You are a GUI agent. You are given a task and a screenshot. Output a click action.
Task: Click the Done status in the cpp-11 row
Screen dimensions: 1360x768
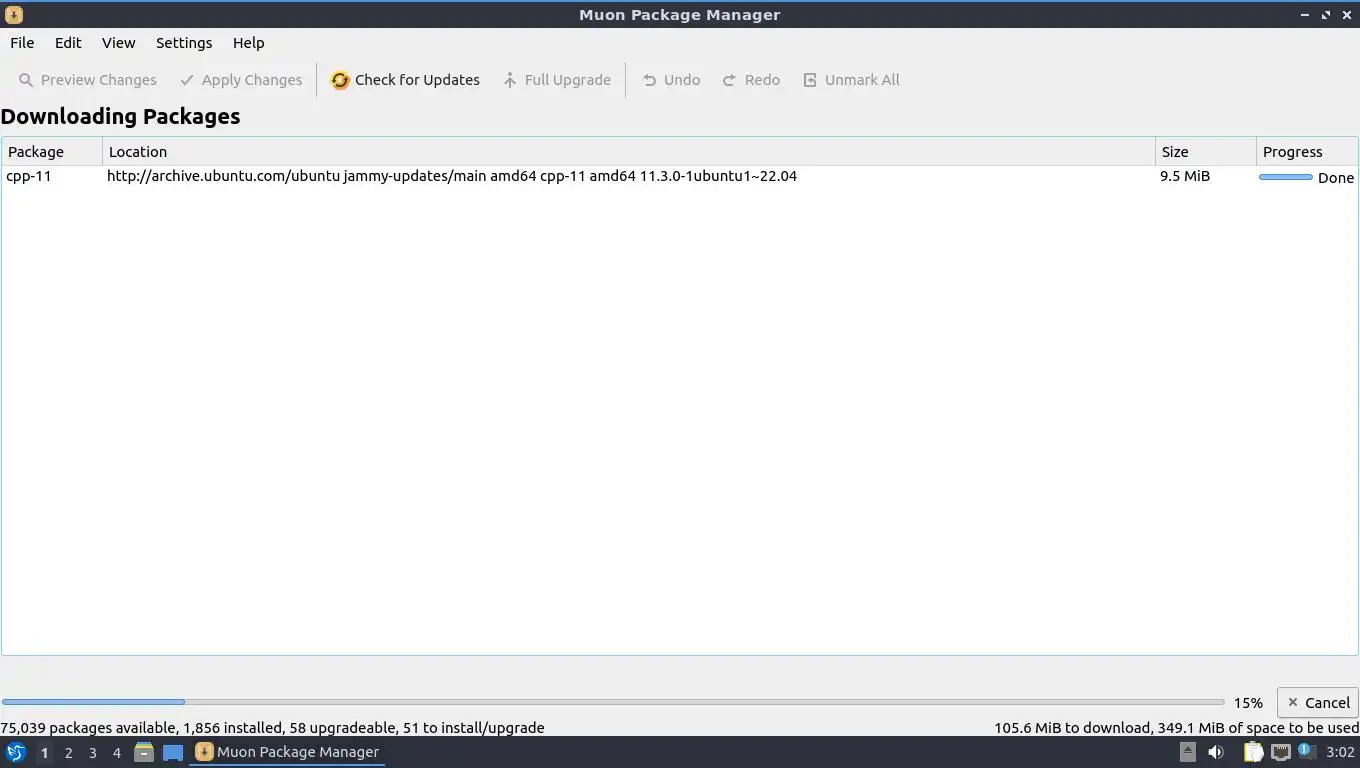click(1335, 178)
